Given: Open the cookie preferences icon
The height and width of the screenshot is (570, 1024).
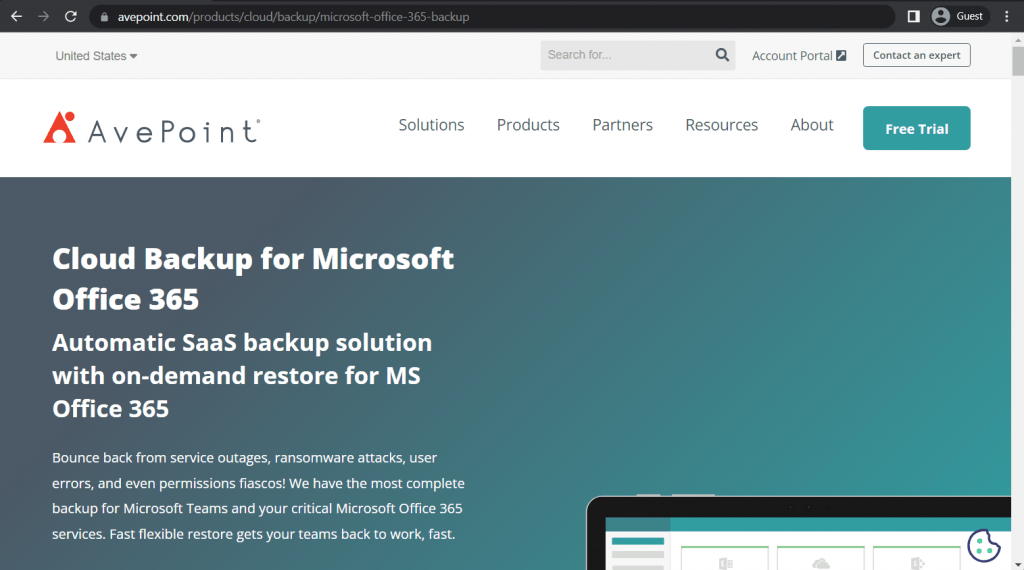Looking at the screenshot, I should coord(984,545).
